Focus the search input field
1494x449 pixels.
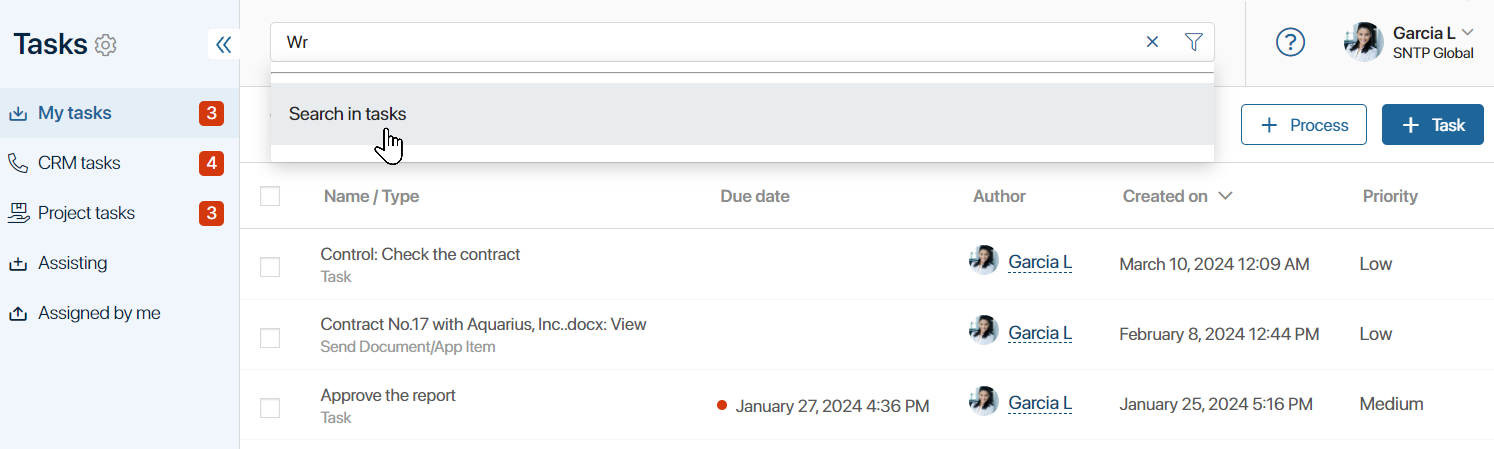click(705, 42)
